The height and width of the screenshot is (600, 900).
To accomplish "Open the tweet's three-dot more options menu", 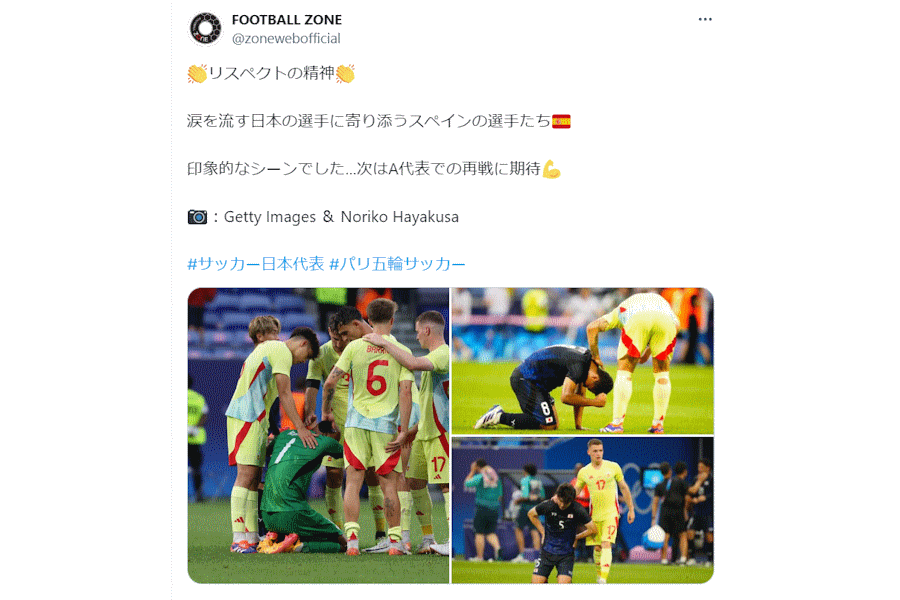I will (x=705, y=20).
